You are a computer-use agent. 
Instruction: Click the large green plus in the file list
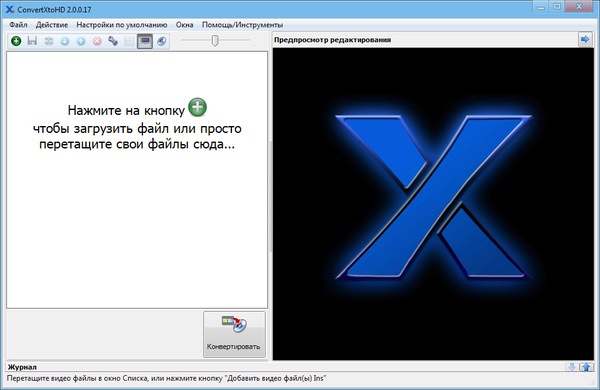tap(197, 107)
